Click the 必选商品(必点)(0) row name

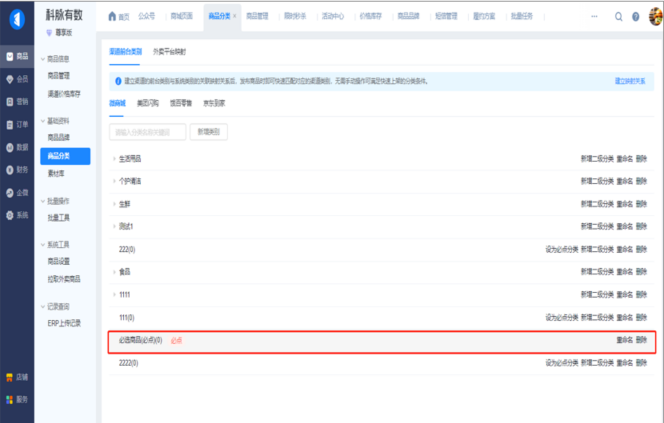[x=141, y=340]
